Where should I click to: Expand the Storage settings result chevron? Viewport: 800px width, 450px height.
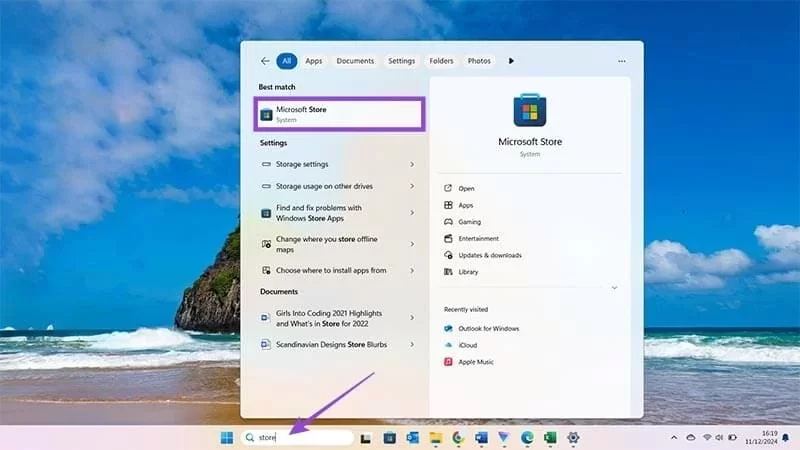pyautogui.click(x=412, y=164)
